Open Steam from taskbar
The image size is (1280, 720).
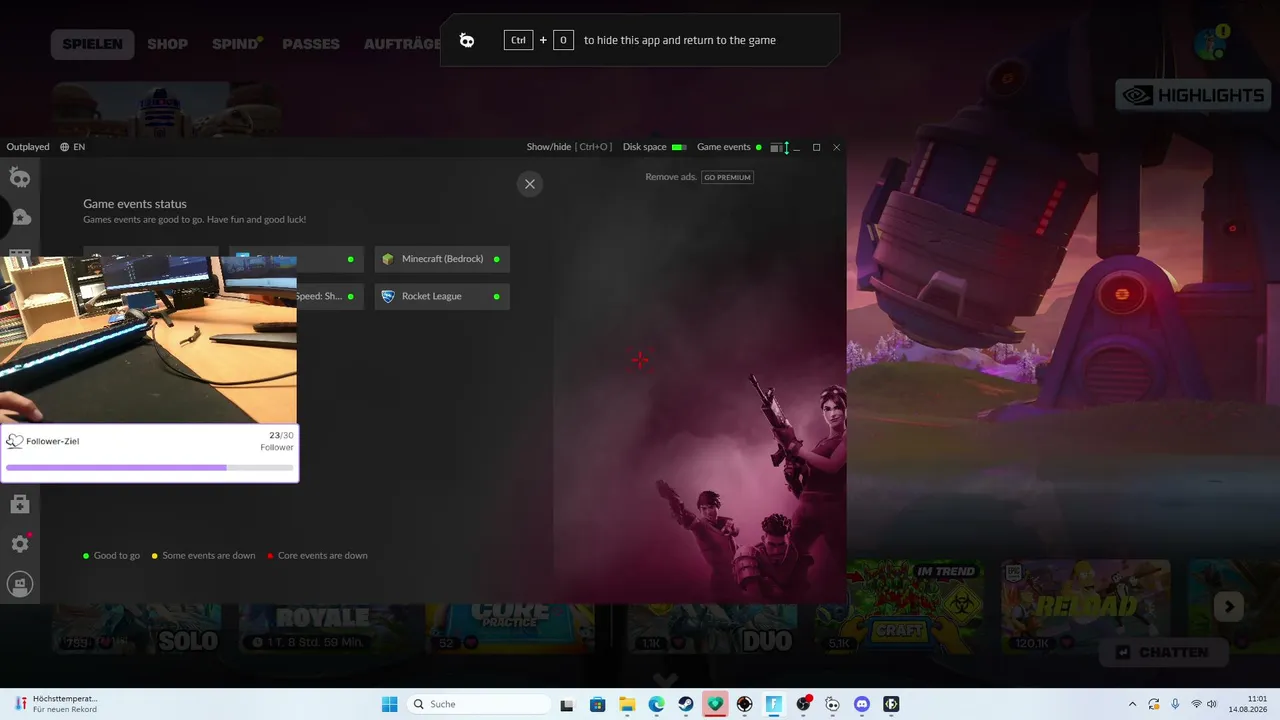[685, 704]
